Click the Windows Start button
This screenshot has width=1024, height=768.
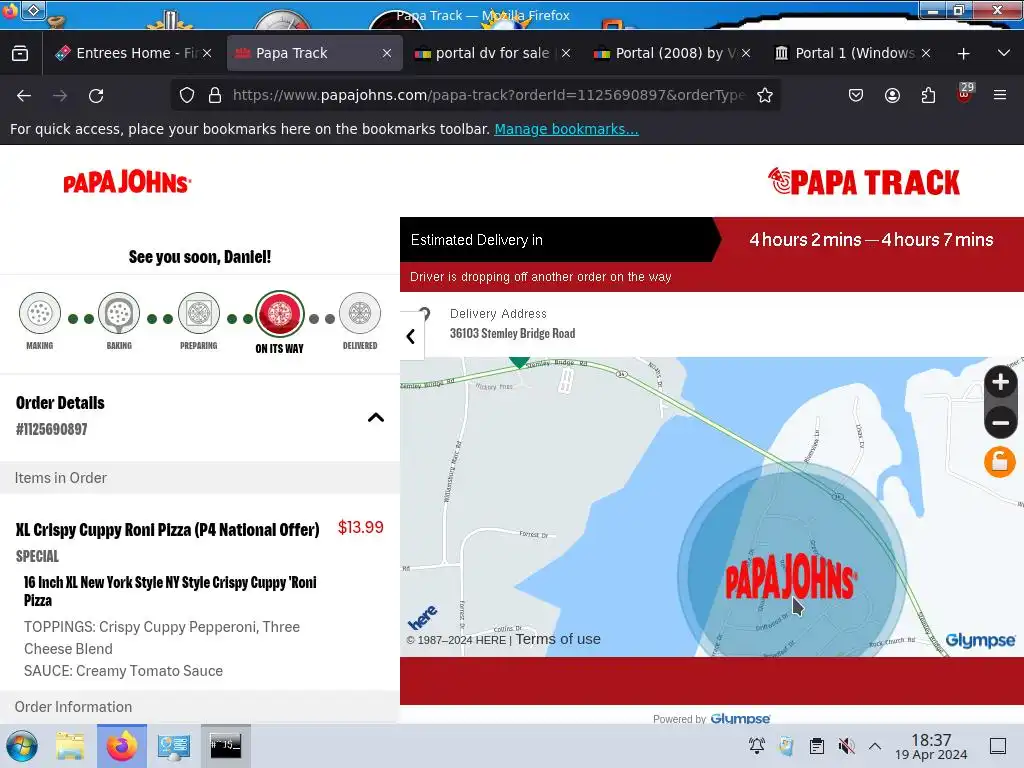click(22, 746)
